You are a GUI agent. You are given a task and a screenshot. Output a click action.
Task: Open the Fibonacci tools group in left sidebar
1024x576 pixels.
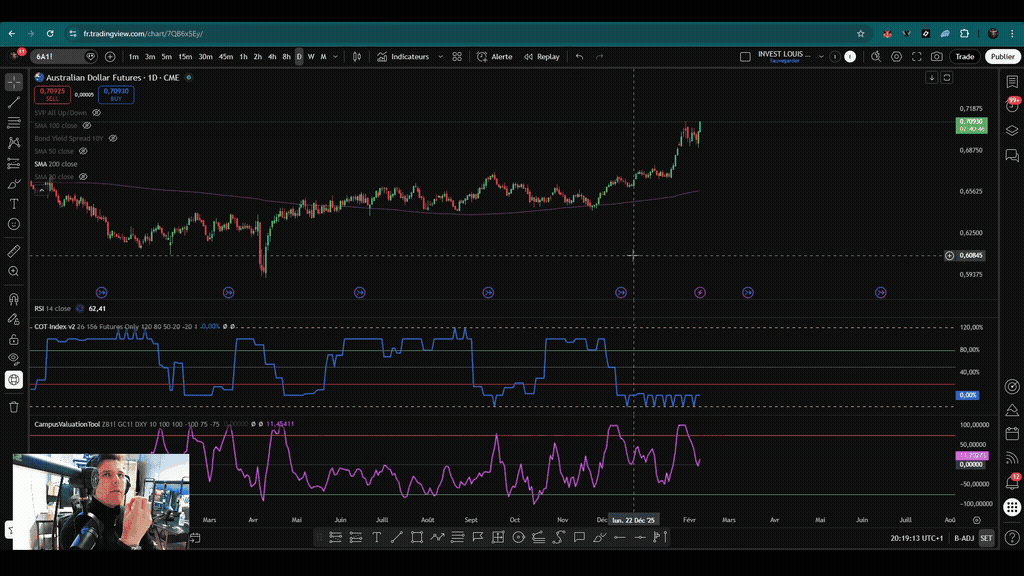coord(14,123)
